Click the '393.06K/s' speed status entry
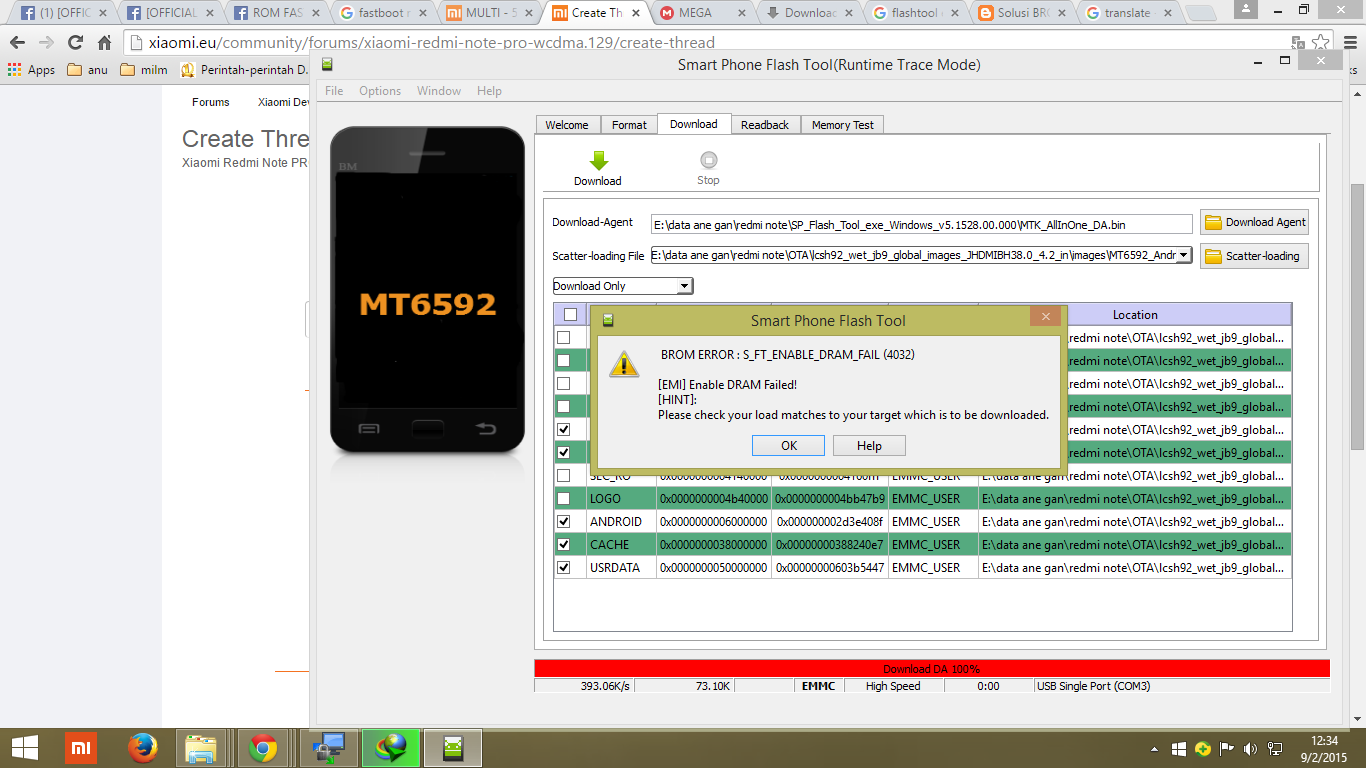The width and height of the screenshot is (1366, 768). (605, 686)
